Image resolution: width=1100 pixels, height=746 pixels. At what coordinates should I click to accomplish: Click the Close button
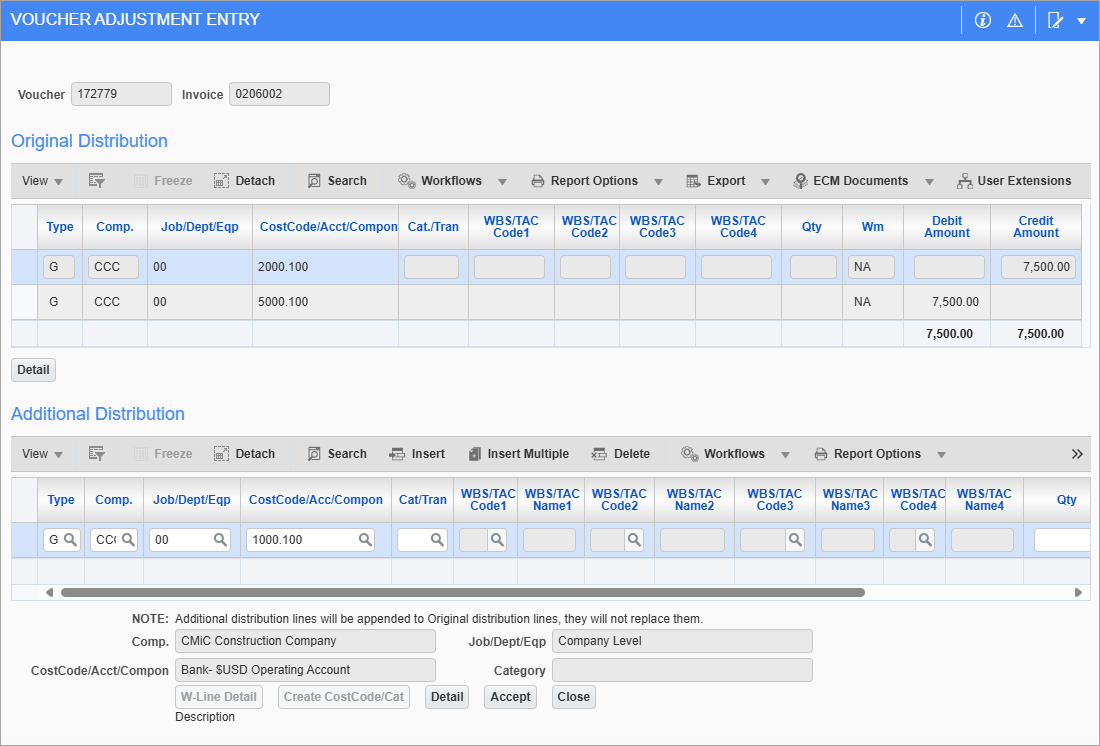click(x=573, y=697)
